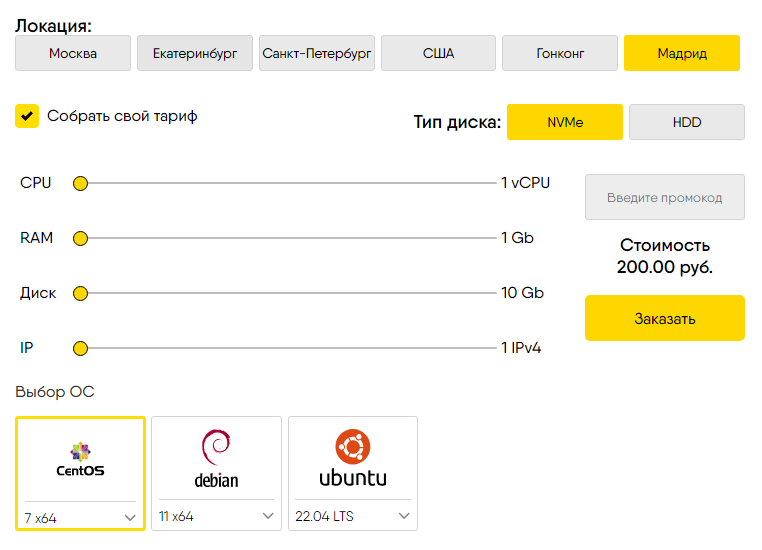The width and height of the screenshot is (762, 550).
Task: Toggle the 'Собрать свой тариф' checkbox
Action: [27, 116]
